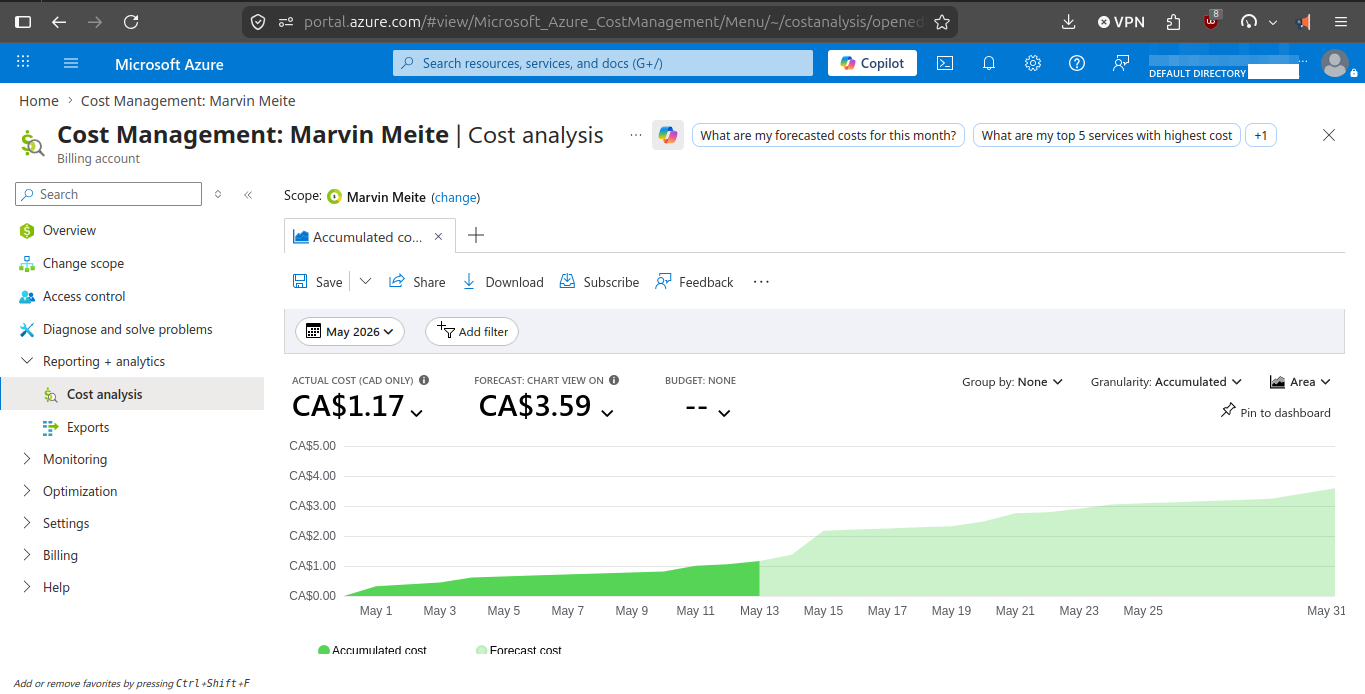Click the Microsoft Azure logo text
The width and height of the screenshot is (1365, 694).
click(169, 64)
